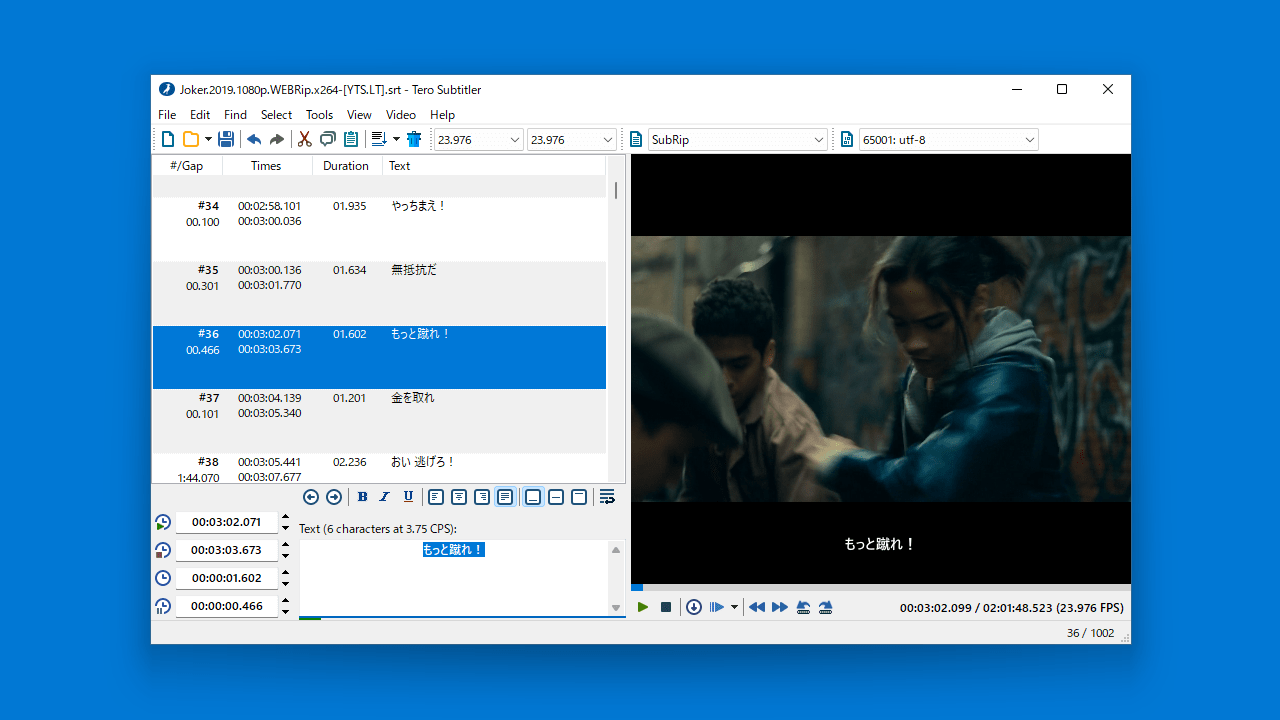Copy using the speech bubbles icon
1280x720 pixels.
(328, 140)
